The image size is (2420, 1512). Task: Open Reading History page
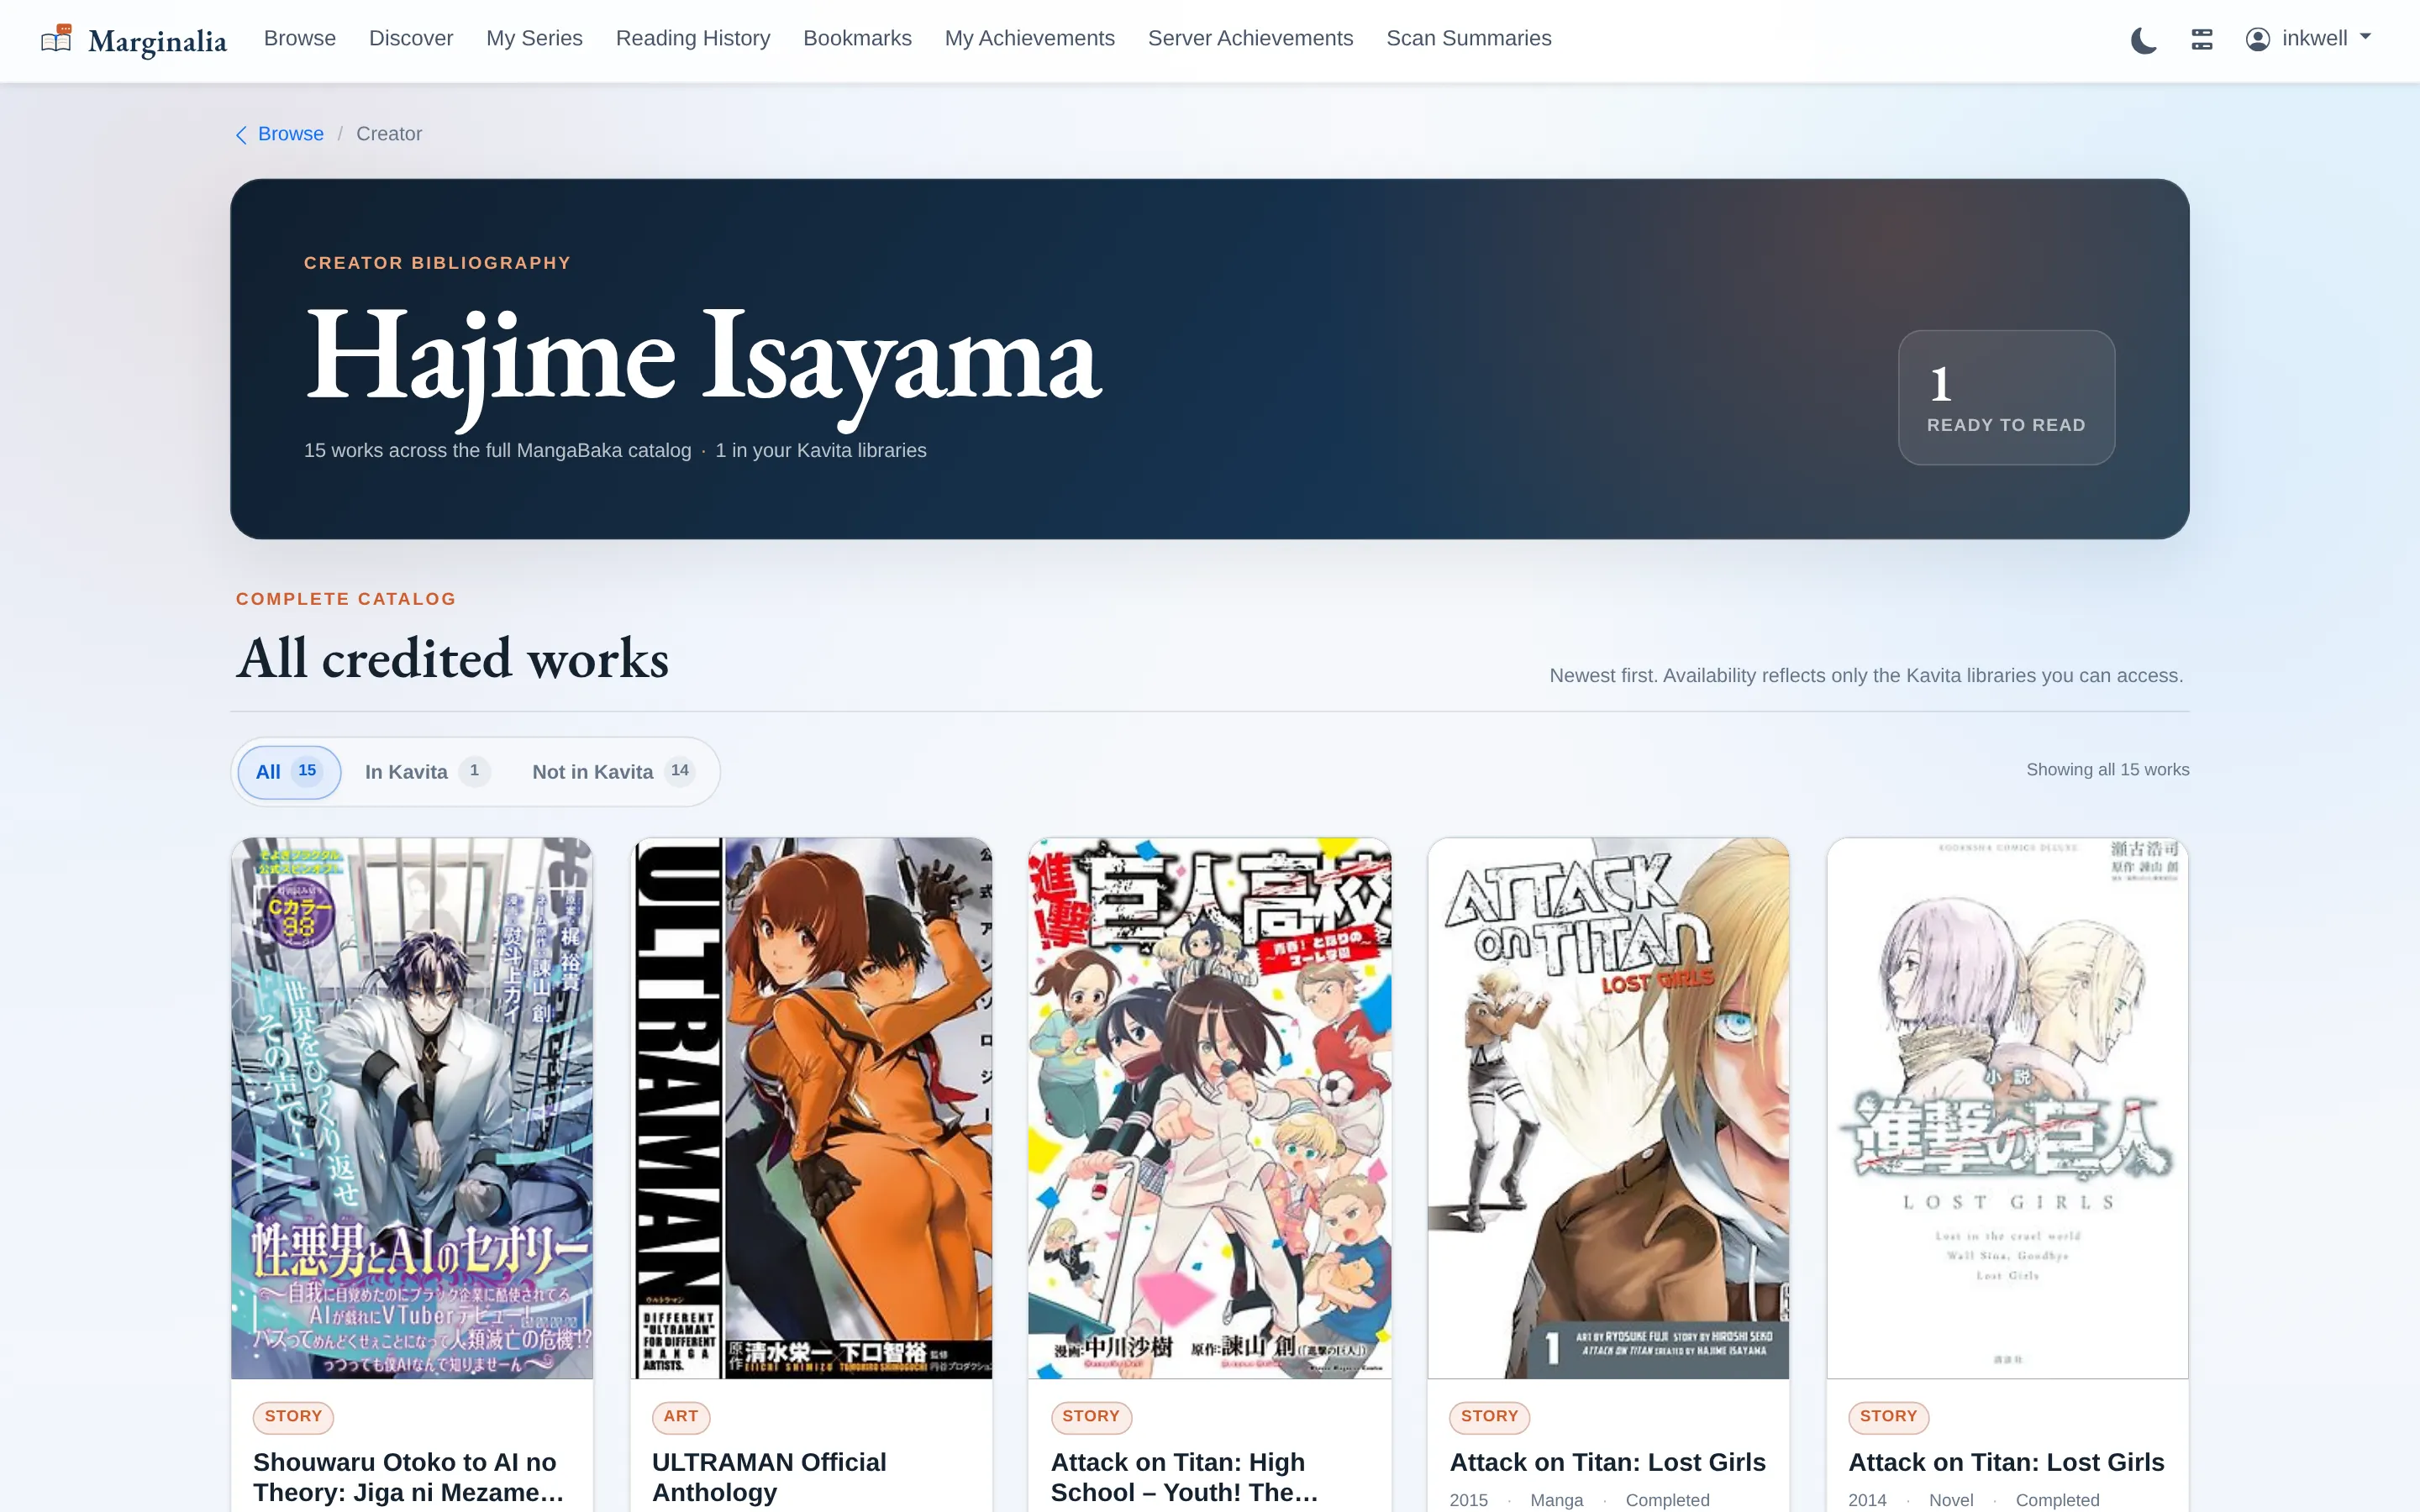[693, 38]
